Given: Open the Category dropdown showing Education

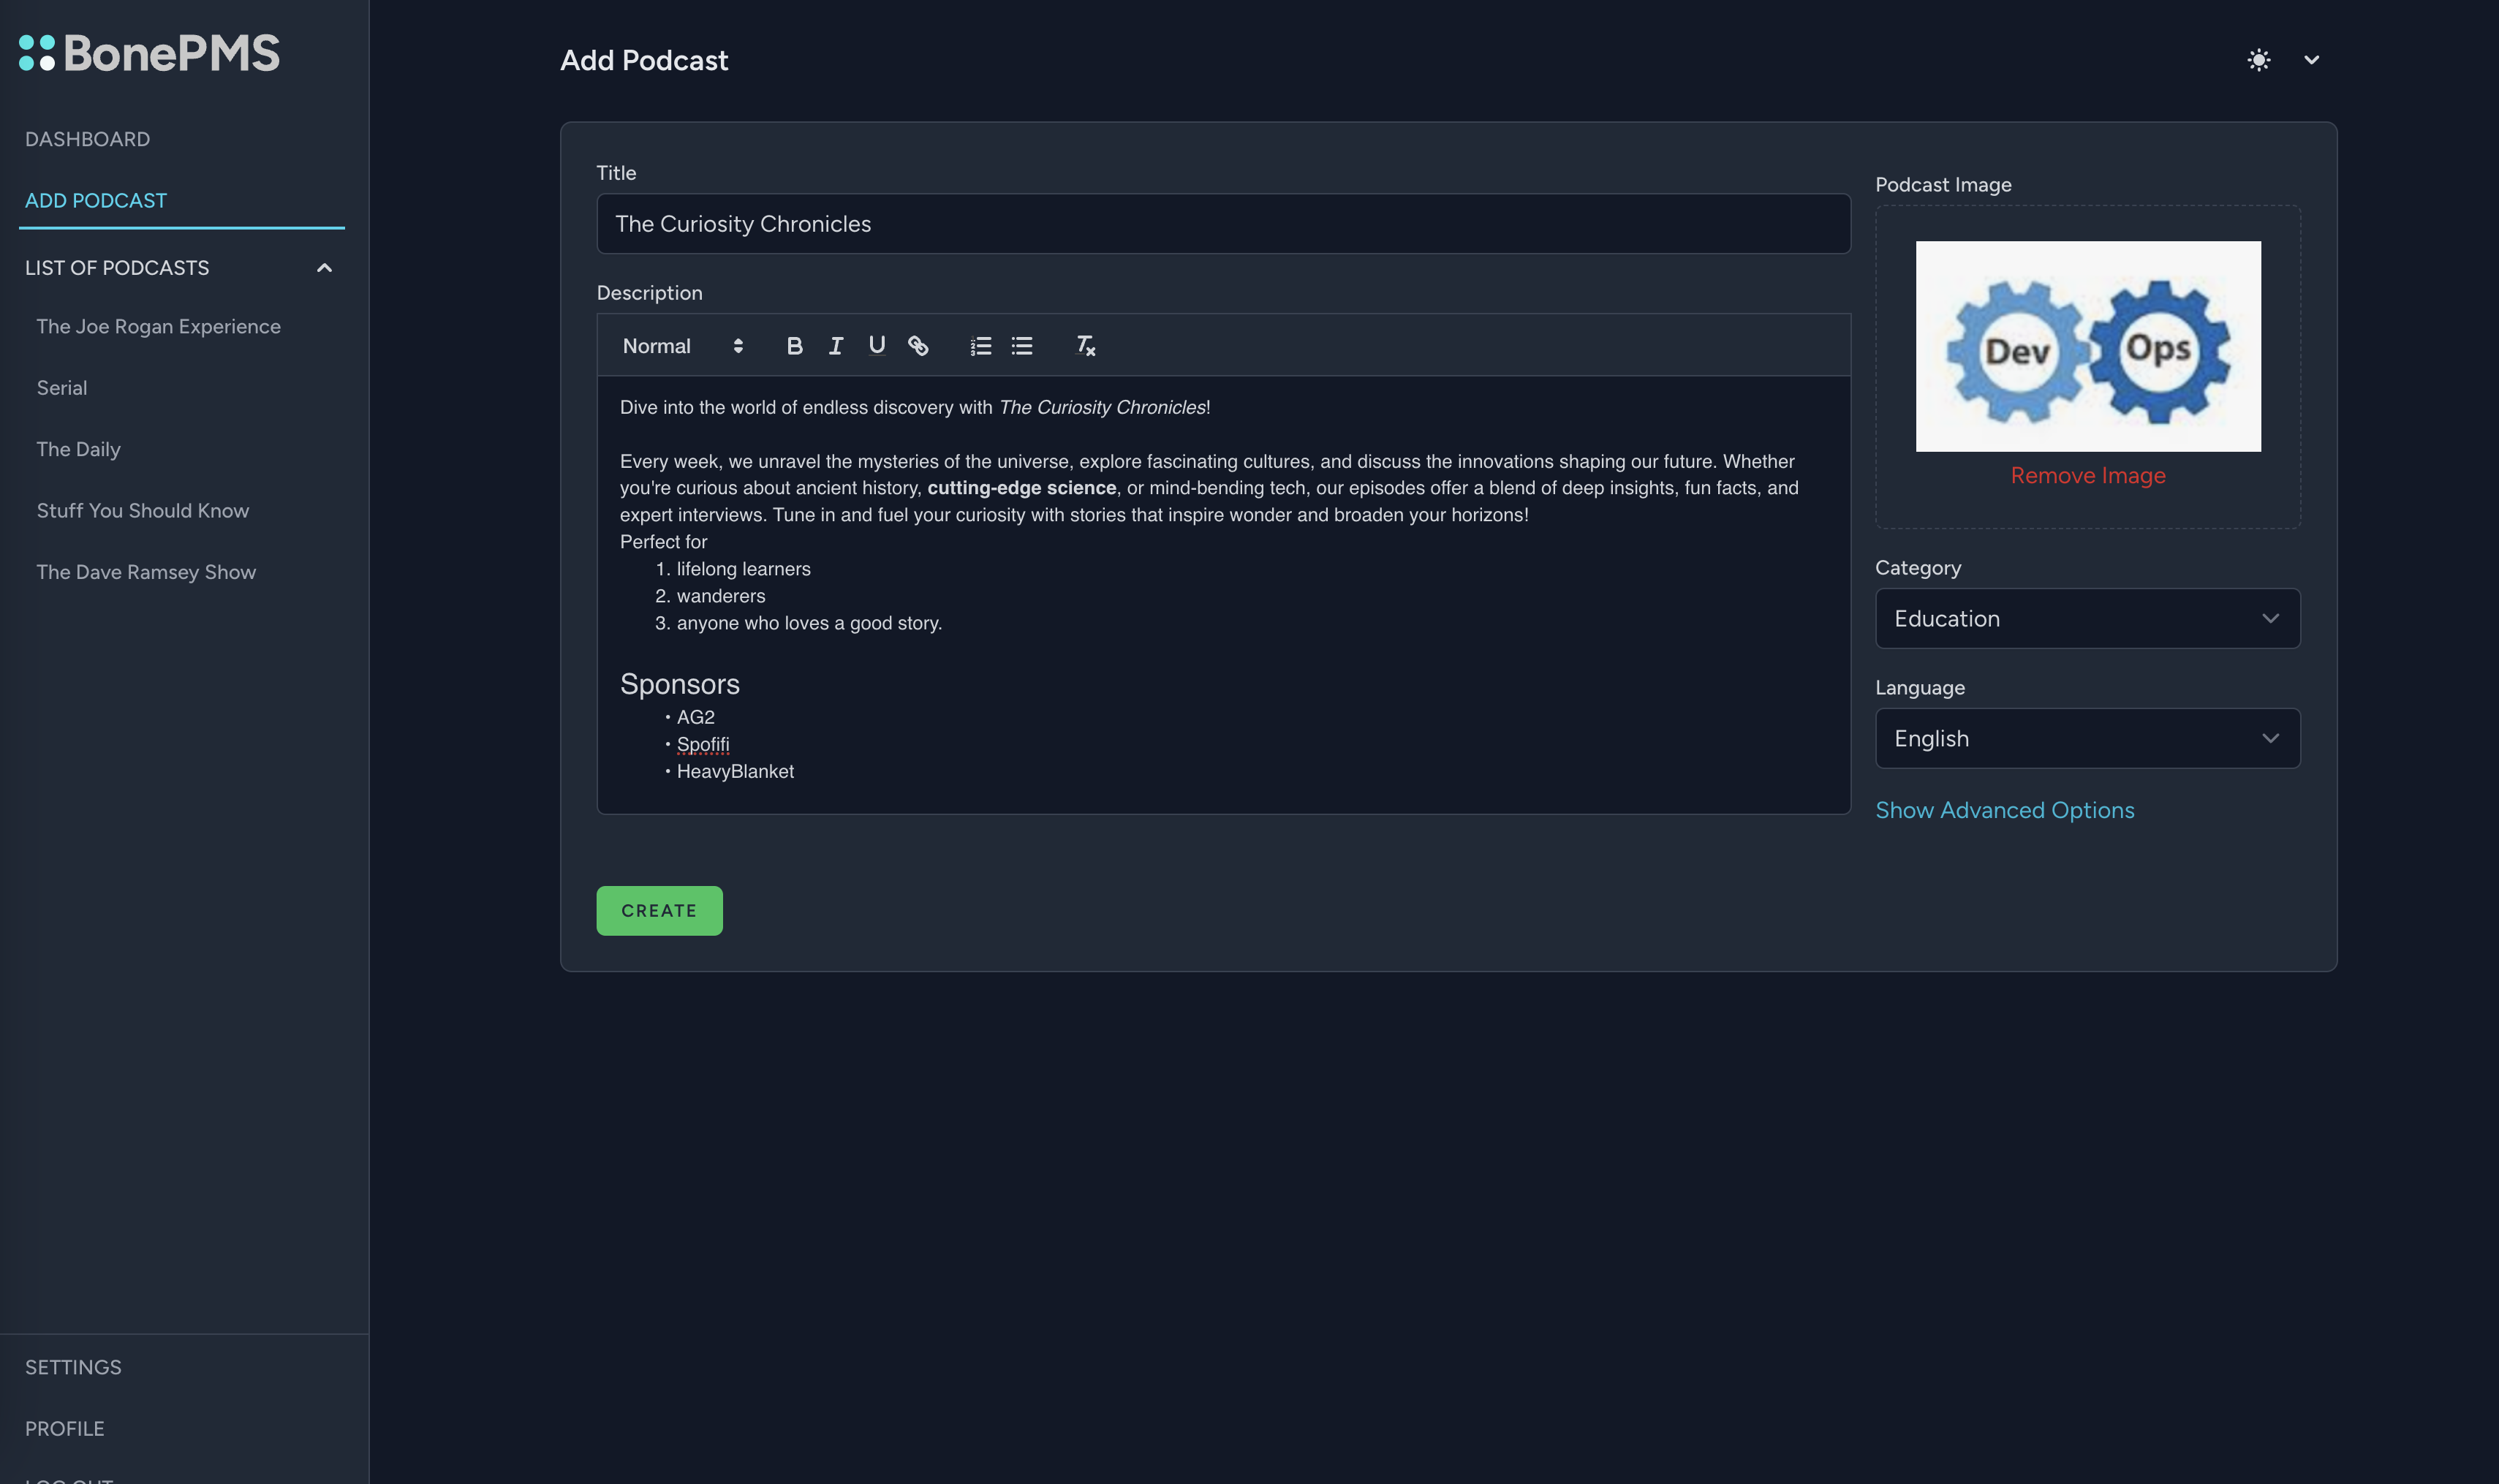Looking at the screenshot, I should (2087, 618).
